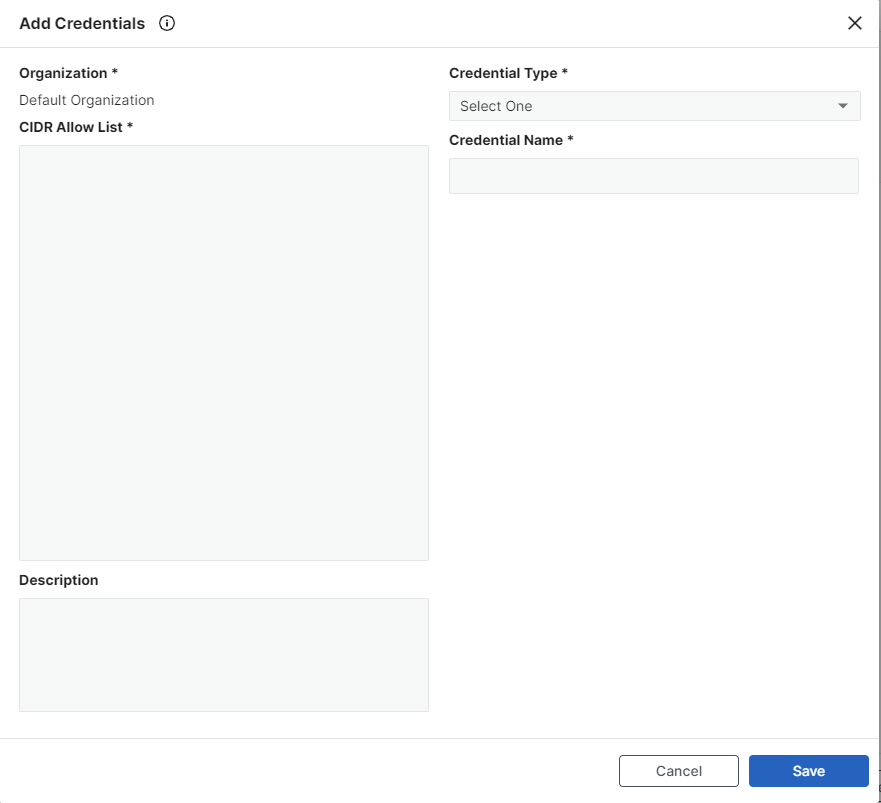Viewport: 881px width, 803px height.
Task: Click the asterisk next to Credential Type
Action: 565,73
